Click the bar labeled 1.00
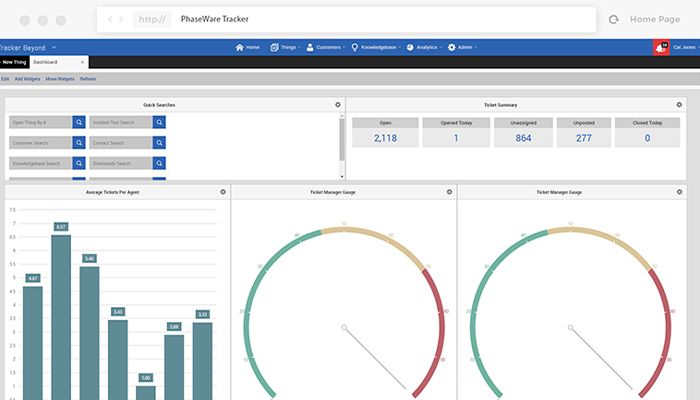Viewport: 700px width, 400px height. coord(146,393)
